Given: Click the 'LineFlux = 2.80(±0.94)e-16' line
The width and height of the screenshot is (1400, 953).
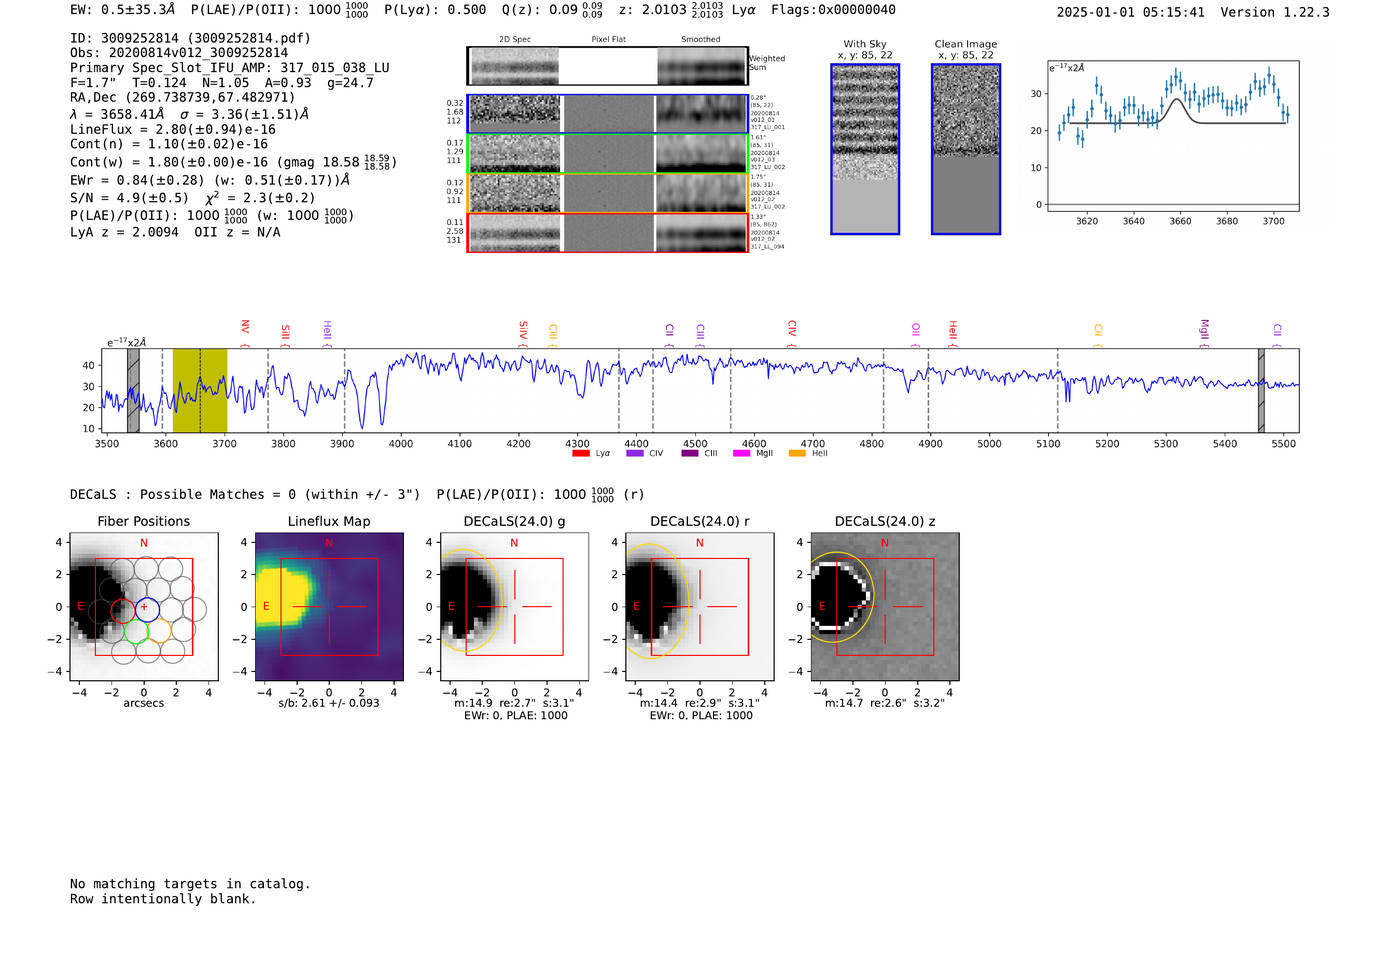Looking at the screenshot, I should (173, 129).
